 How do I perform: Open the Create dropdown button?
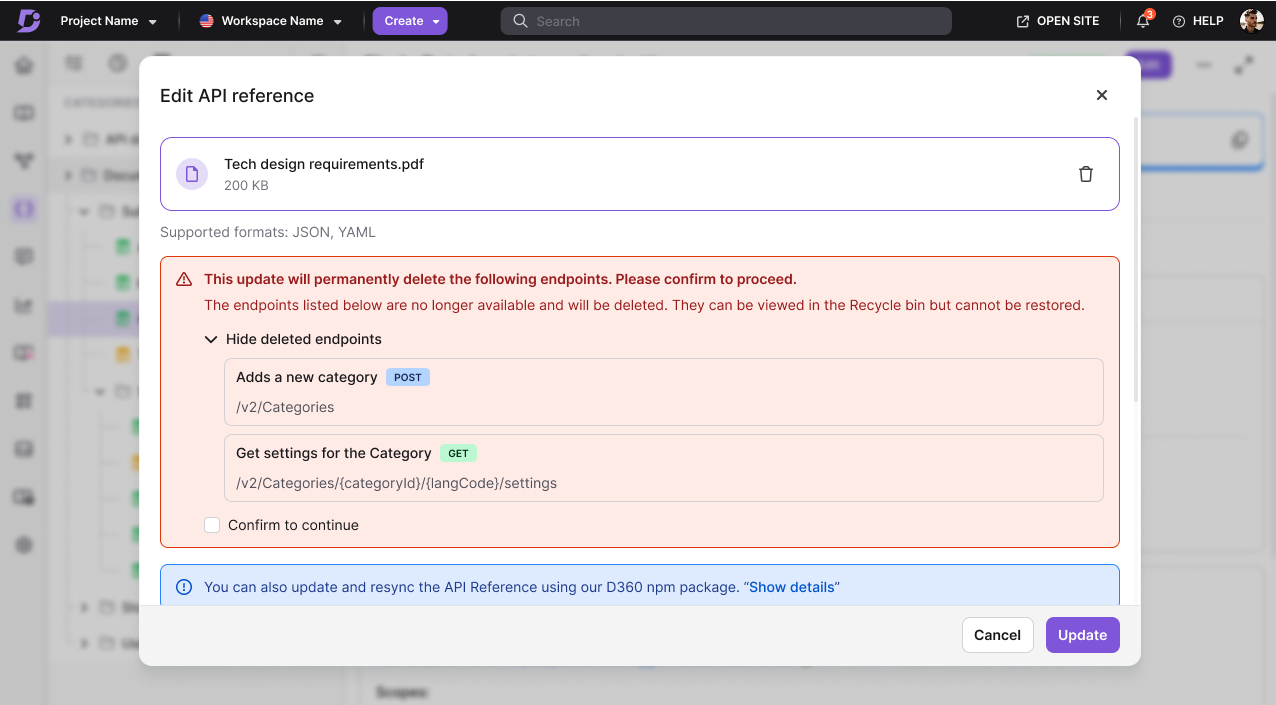(410, 21)
